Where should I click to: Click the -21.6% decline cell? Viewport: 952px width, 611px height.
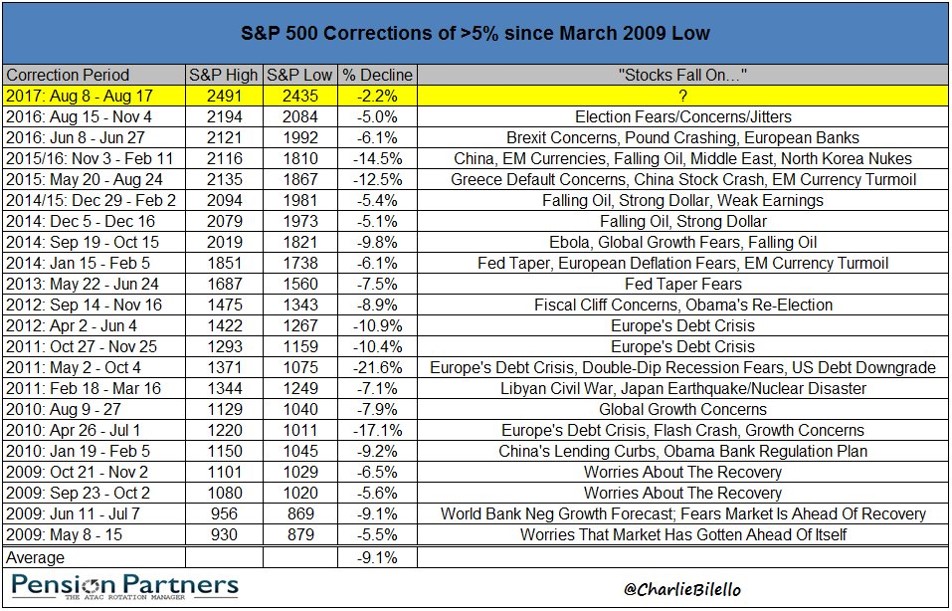377,368
